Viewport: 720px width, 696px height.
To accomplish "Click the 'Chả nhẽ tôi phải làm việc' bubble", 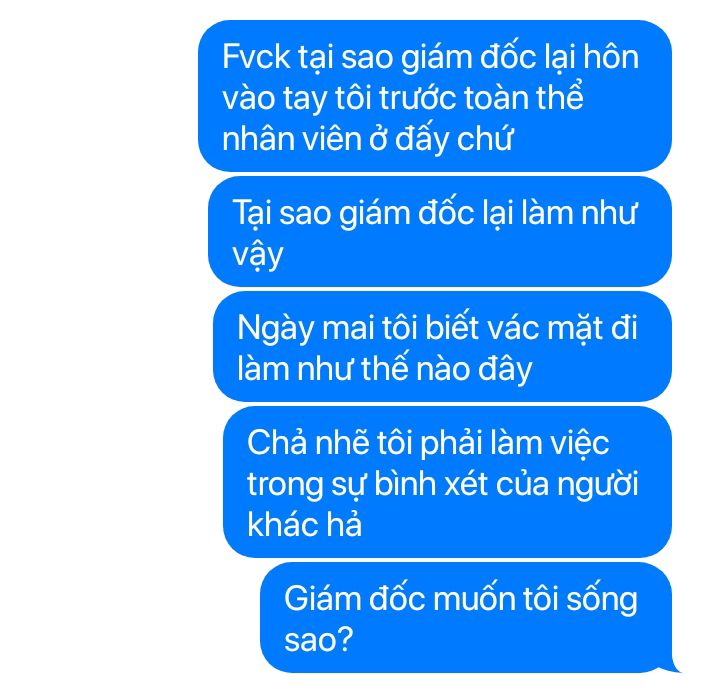I will pyautogui.click(x=447, y=482).
